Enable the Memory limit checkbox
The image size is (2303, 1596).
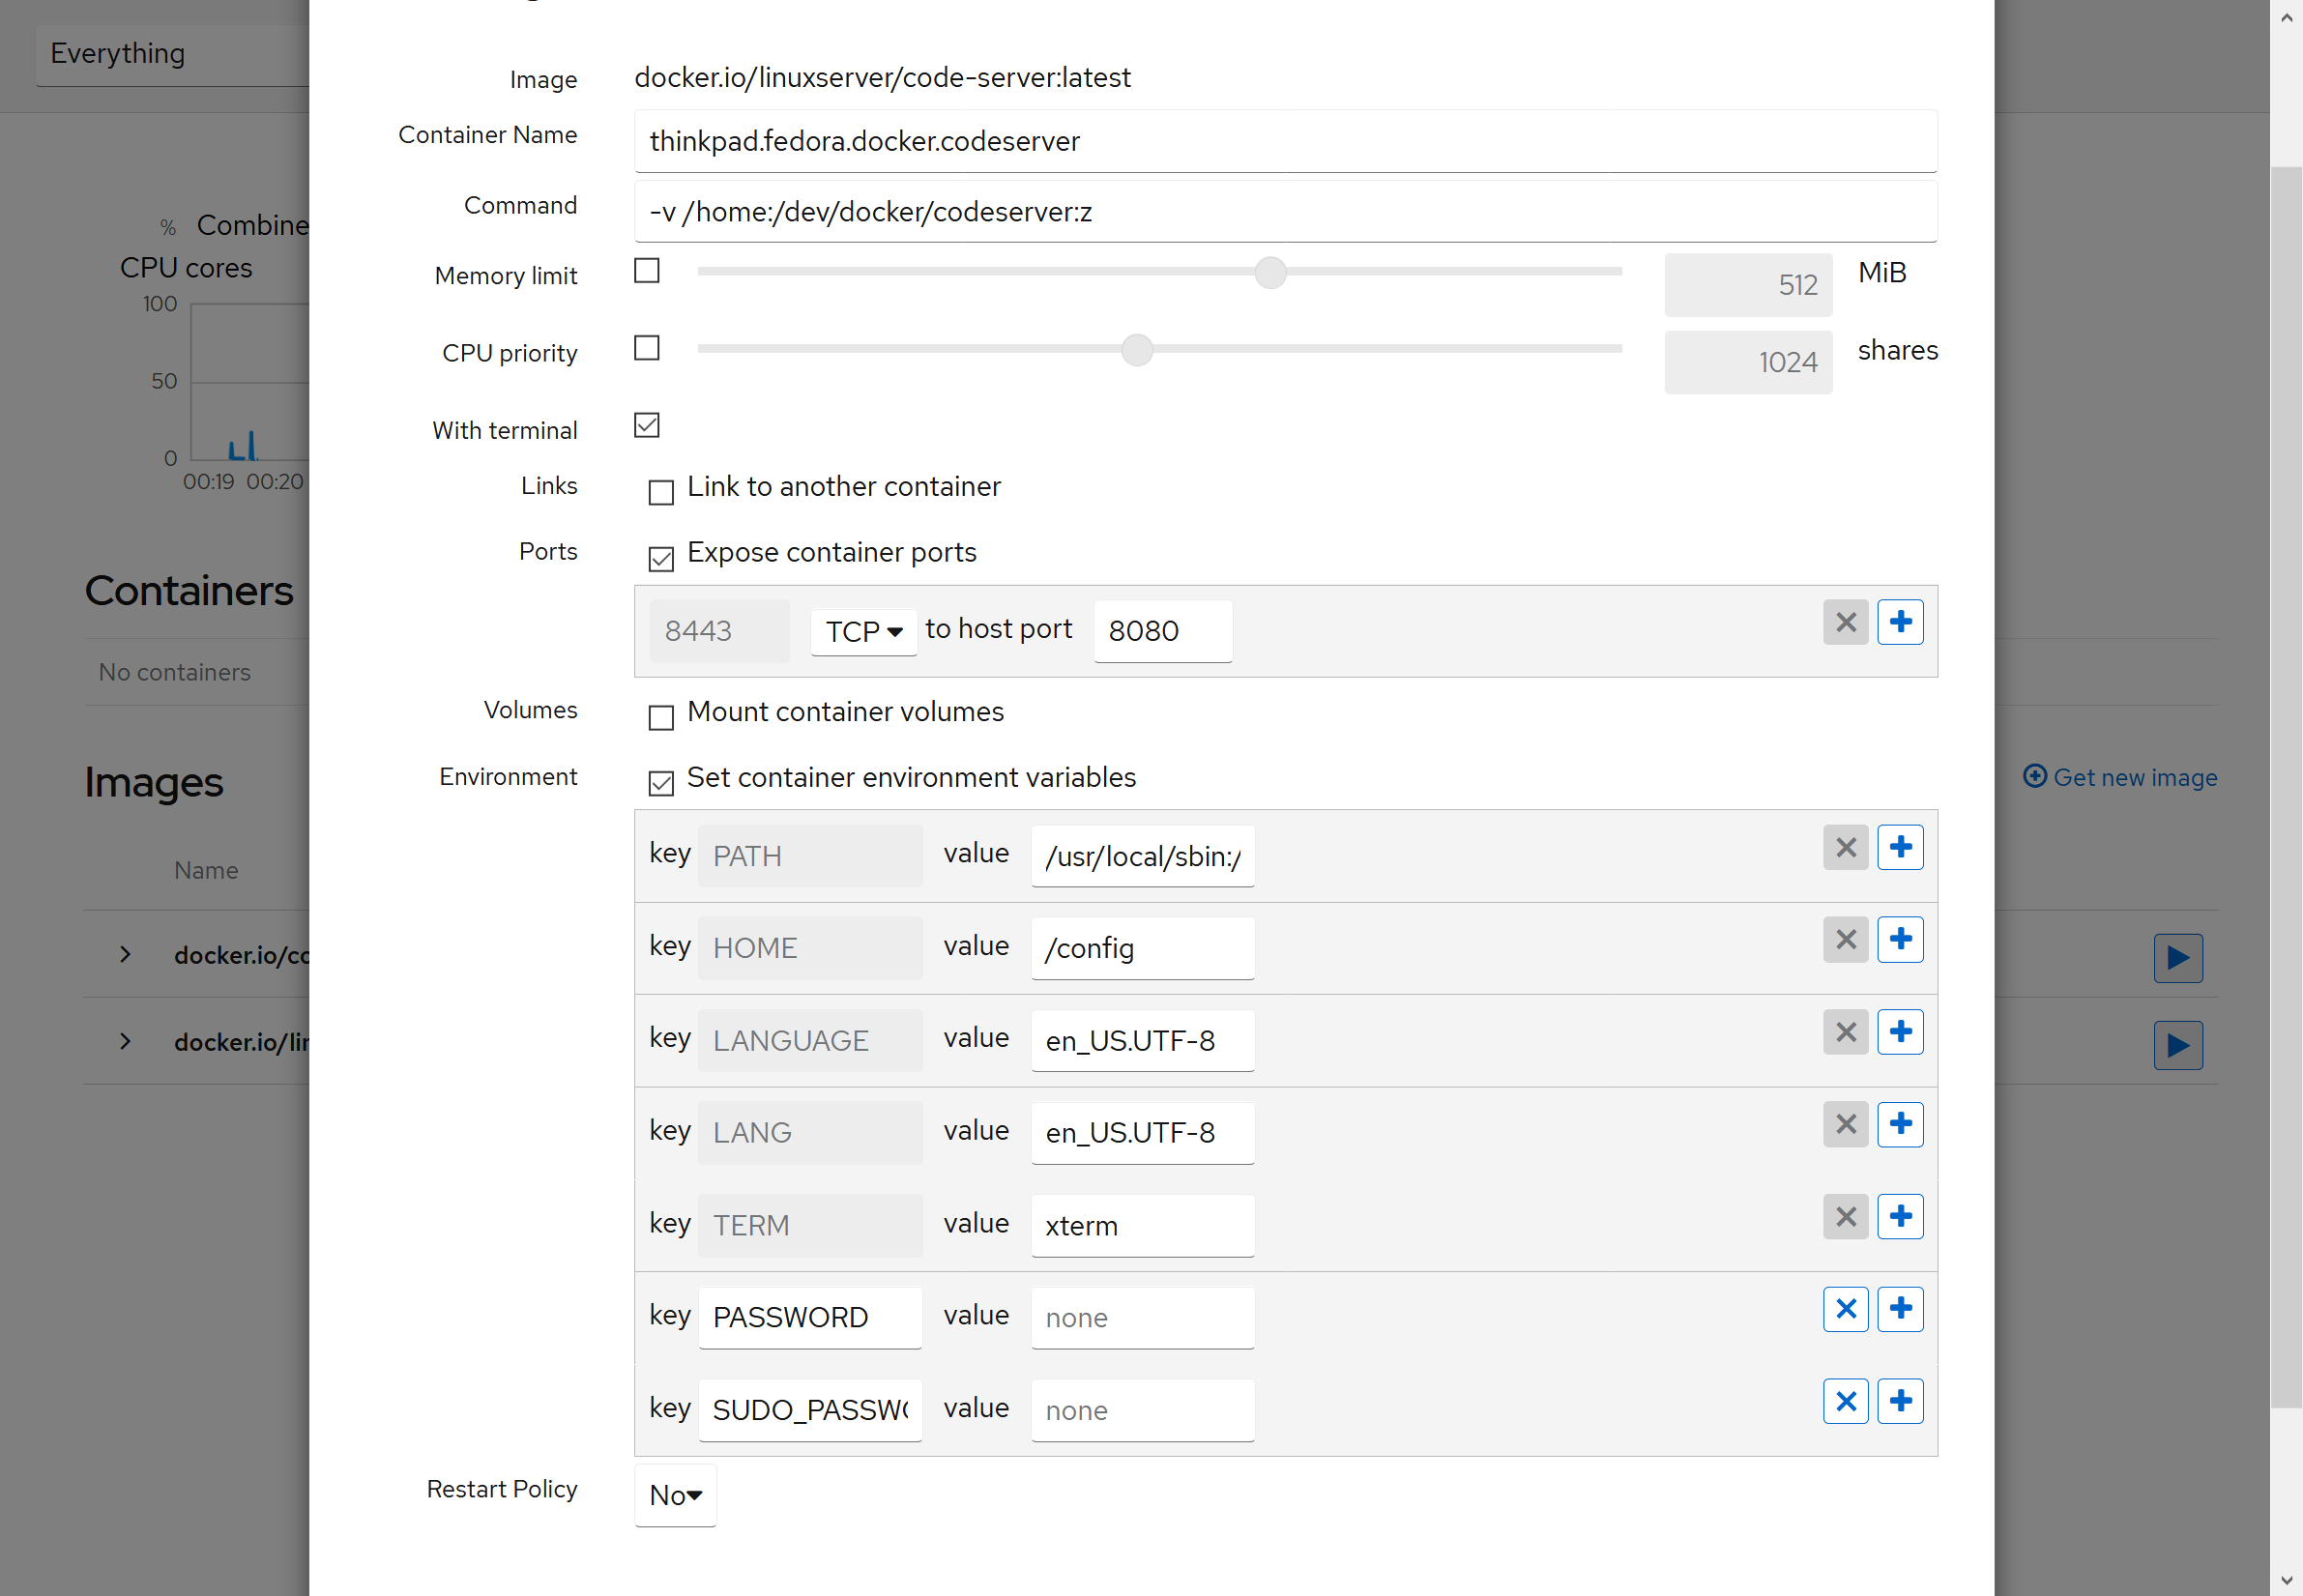click(x=647, y=271)
